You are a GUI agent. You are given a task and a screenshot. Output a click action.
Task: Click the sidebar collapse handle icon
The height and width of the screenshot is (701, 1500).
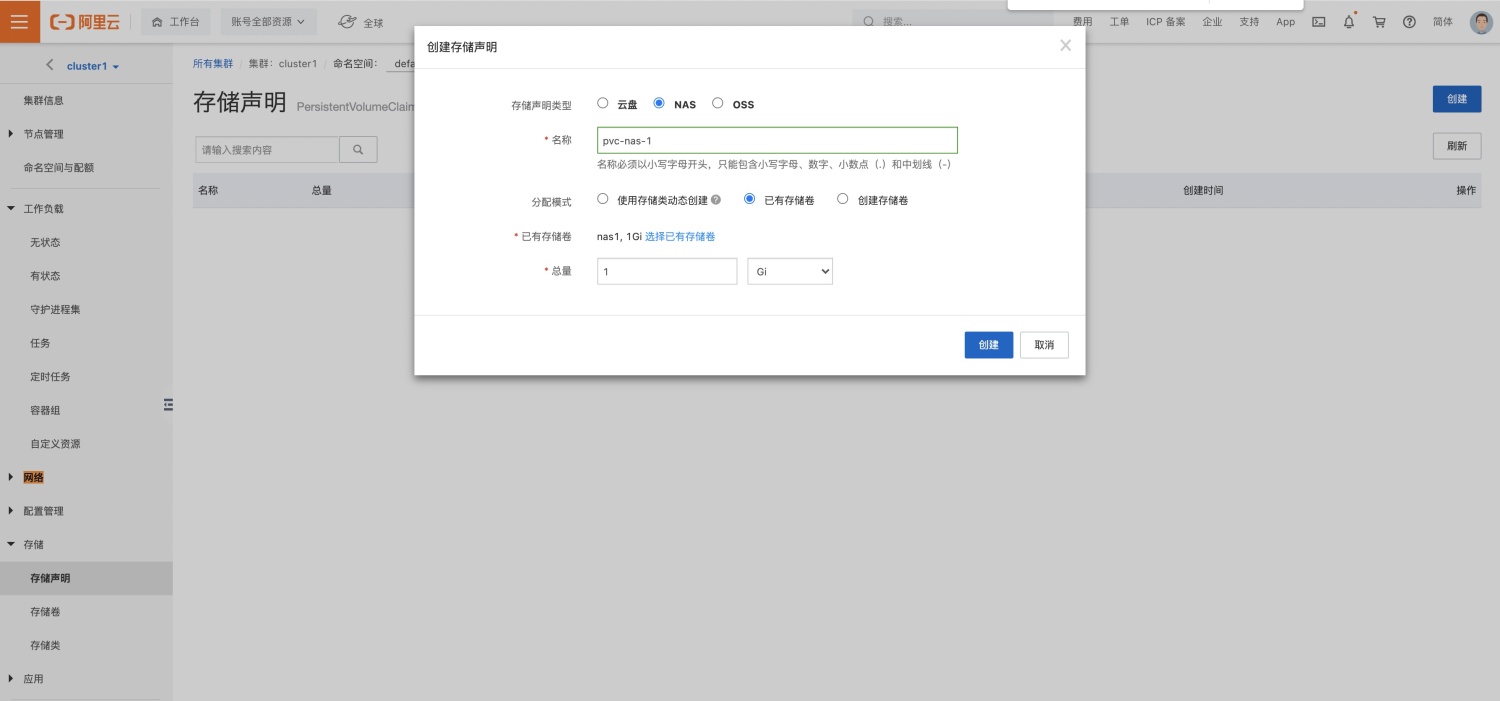[168, 404]
